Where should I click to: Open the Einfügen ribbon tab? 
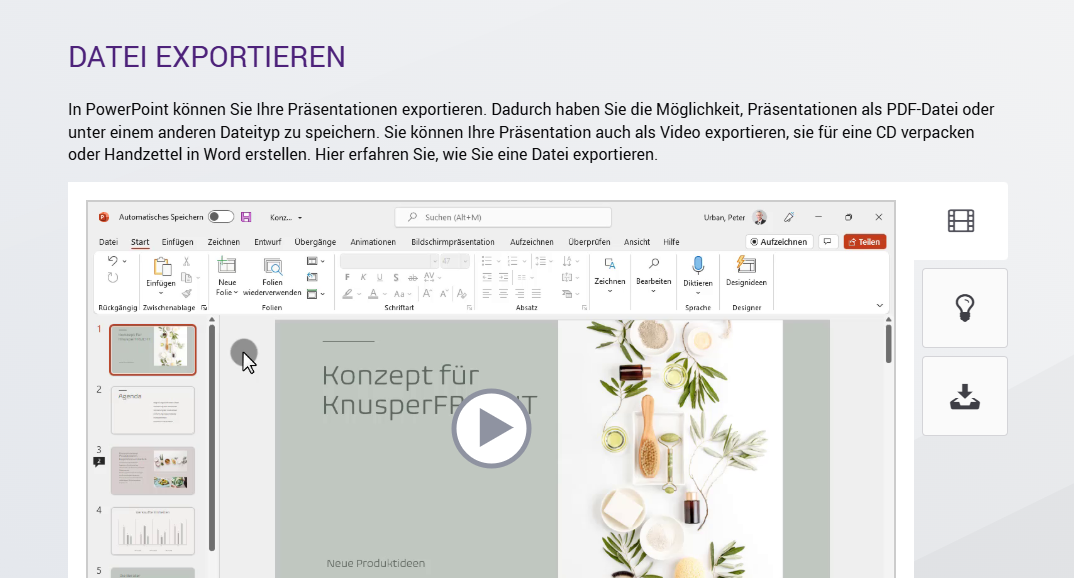pos(177,242)
